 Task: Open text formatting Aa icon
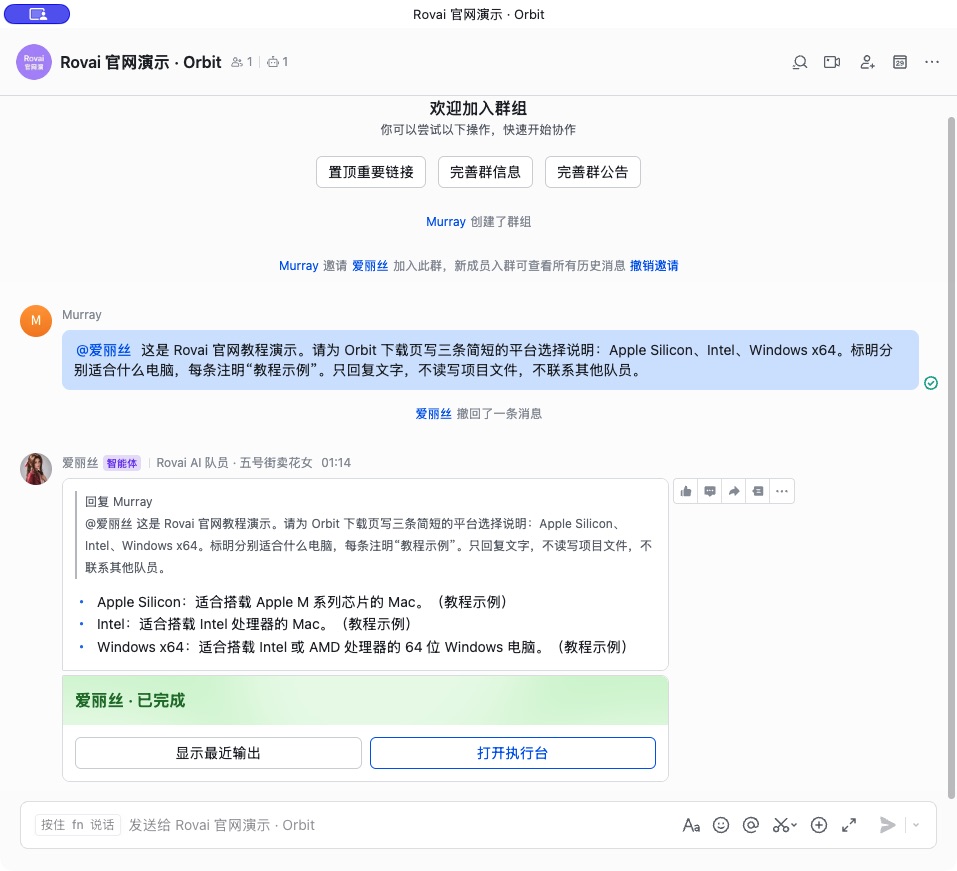point(691,825)
